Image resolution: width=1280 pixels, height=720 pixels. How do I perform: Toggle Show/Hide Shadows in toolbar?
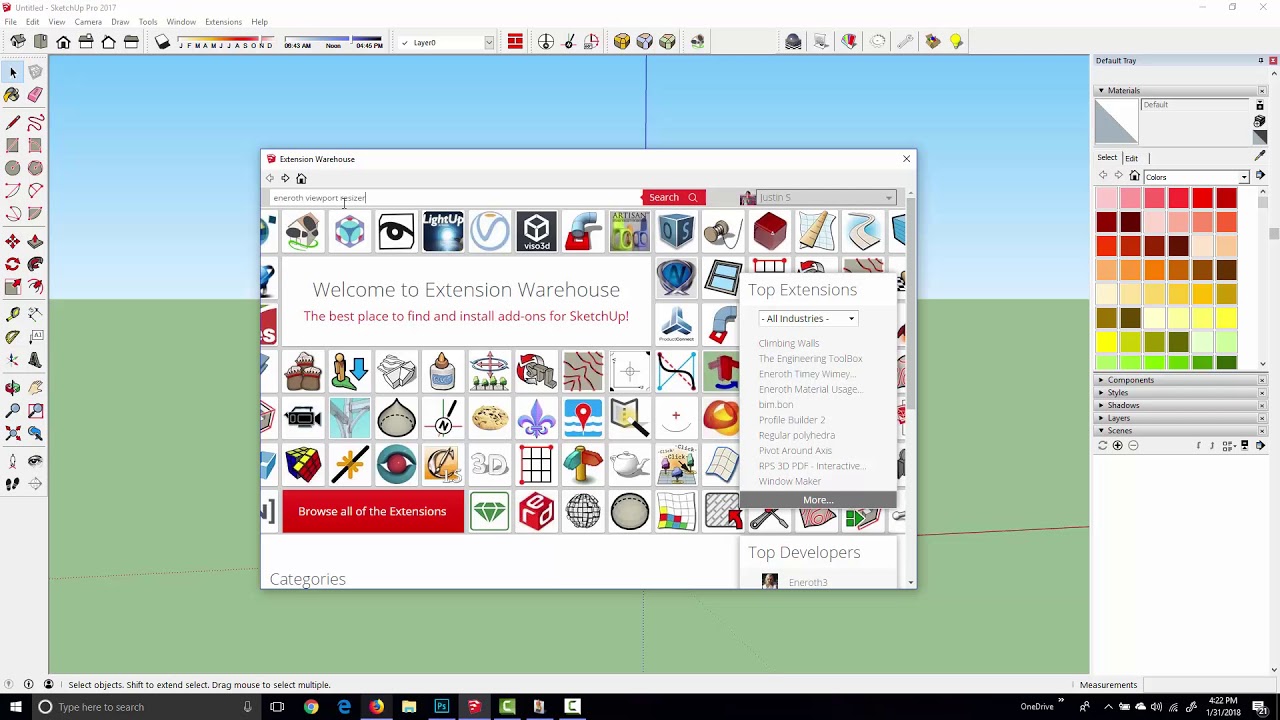point(163,42)
